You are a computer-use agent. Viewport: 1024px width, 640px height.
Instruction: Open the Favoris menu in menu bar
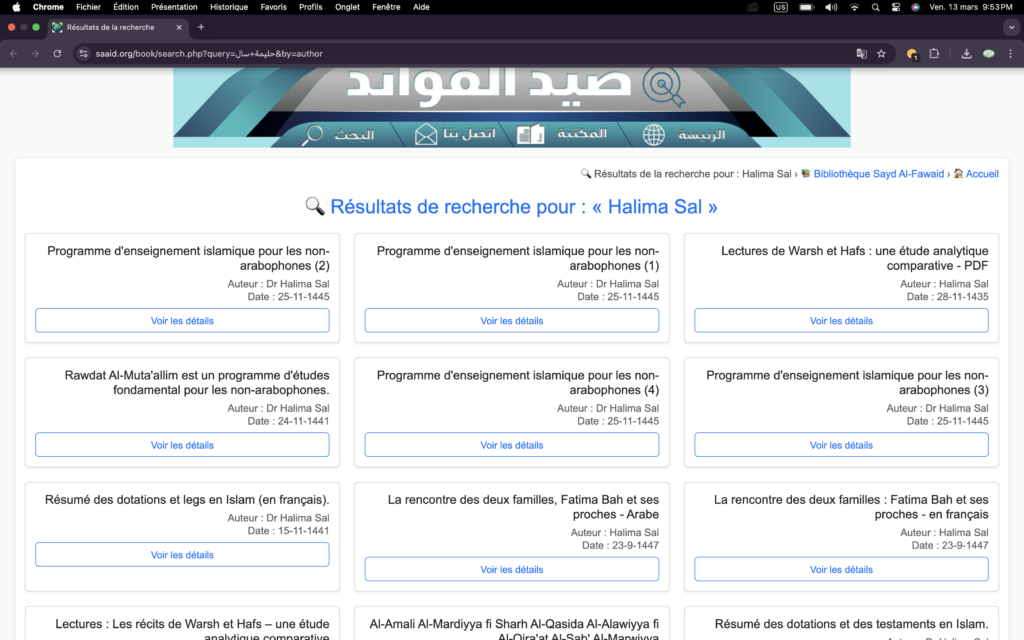click(x=273, y=7)
